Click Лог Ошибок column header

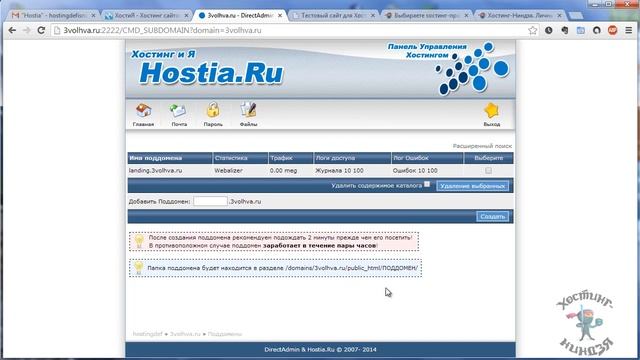pos(411,158)
